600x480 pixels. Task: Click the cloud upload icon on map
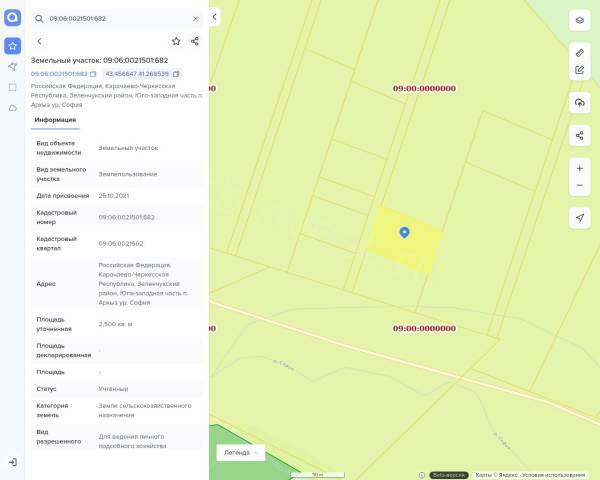click(x=580, y=103)
